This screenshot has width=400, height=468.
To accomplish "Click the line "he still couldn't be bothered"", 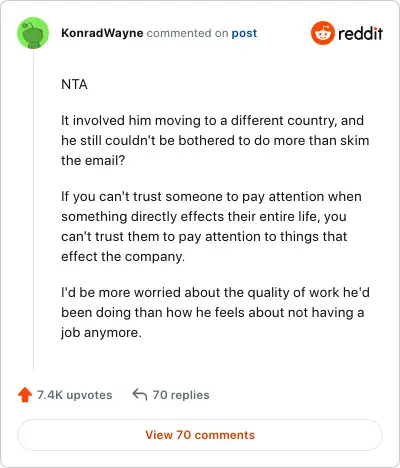I will click(x=215, y=140).
